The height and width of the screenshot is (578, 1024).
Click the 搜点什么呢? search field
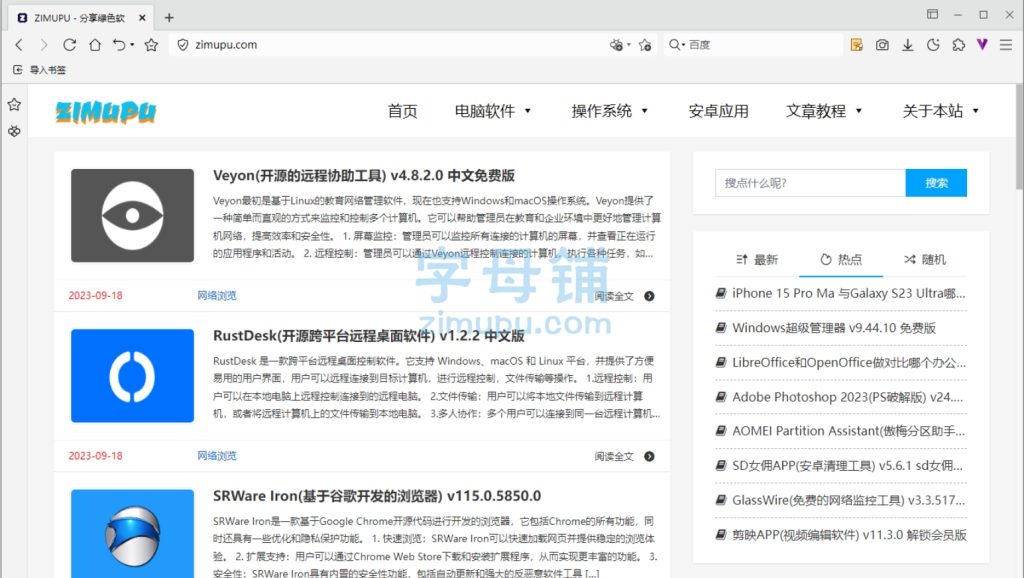(x=810, y=183)
